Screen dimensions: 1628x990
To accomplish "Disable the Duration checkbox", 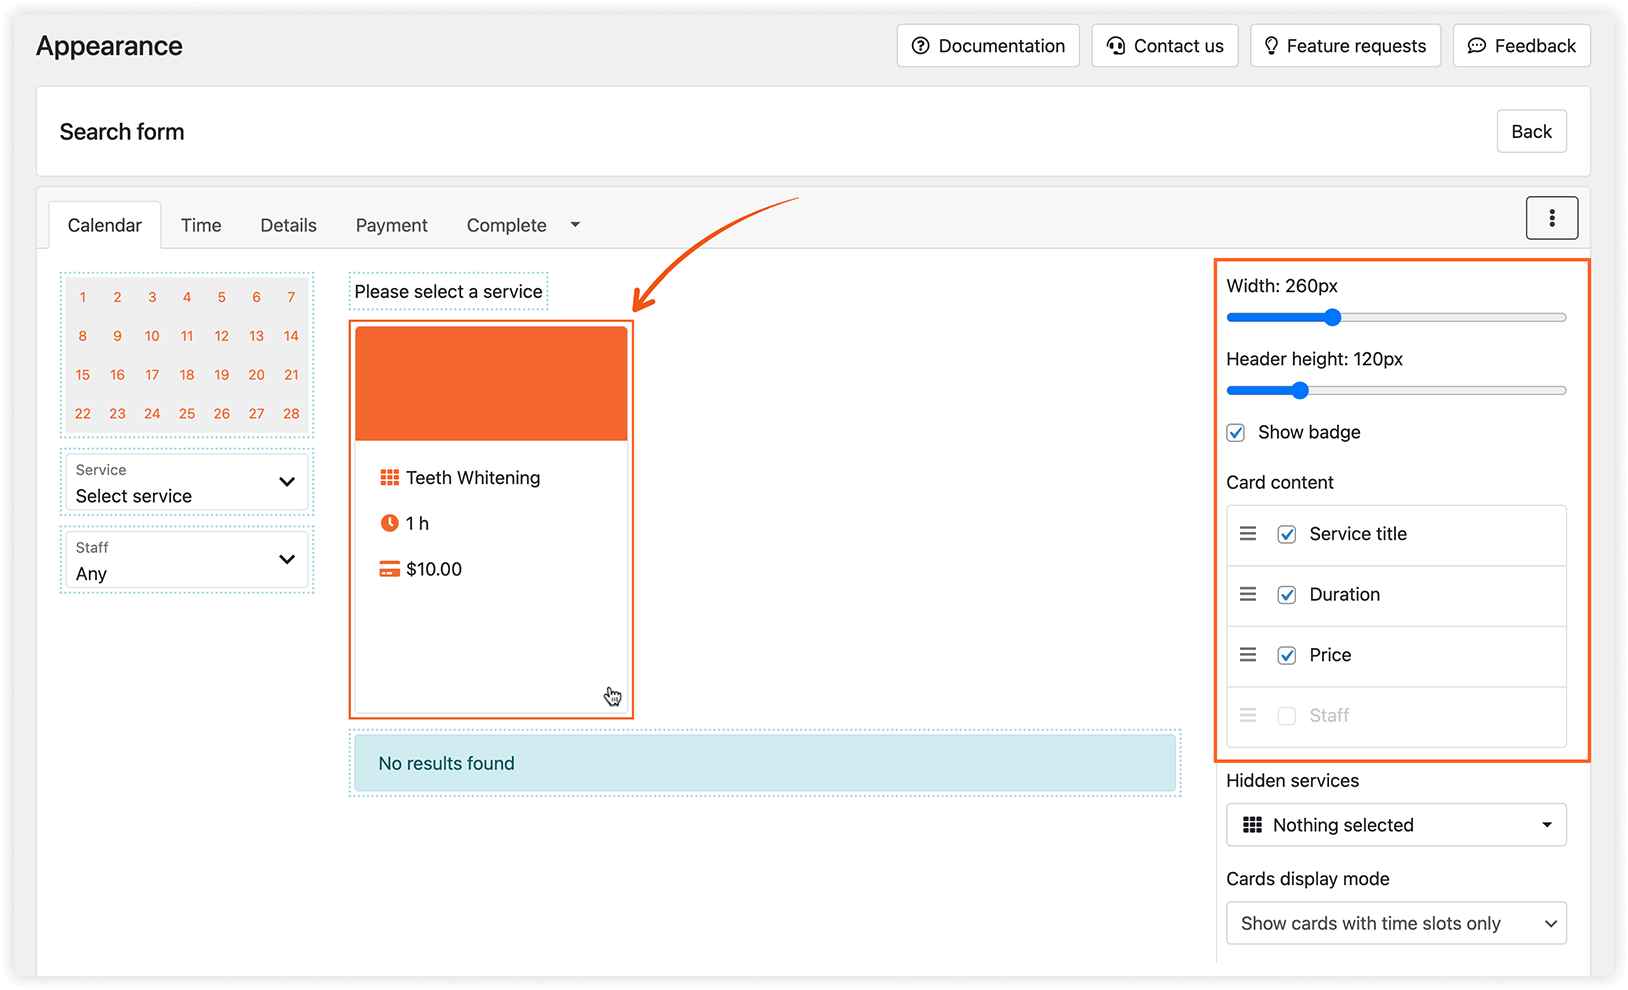I will click(1286, 594).
